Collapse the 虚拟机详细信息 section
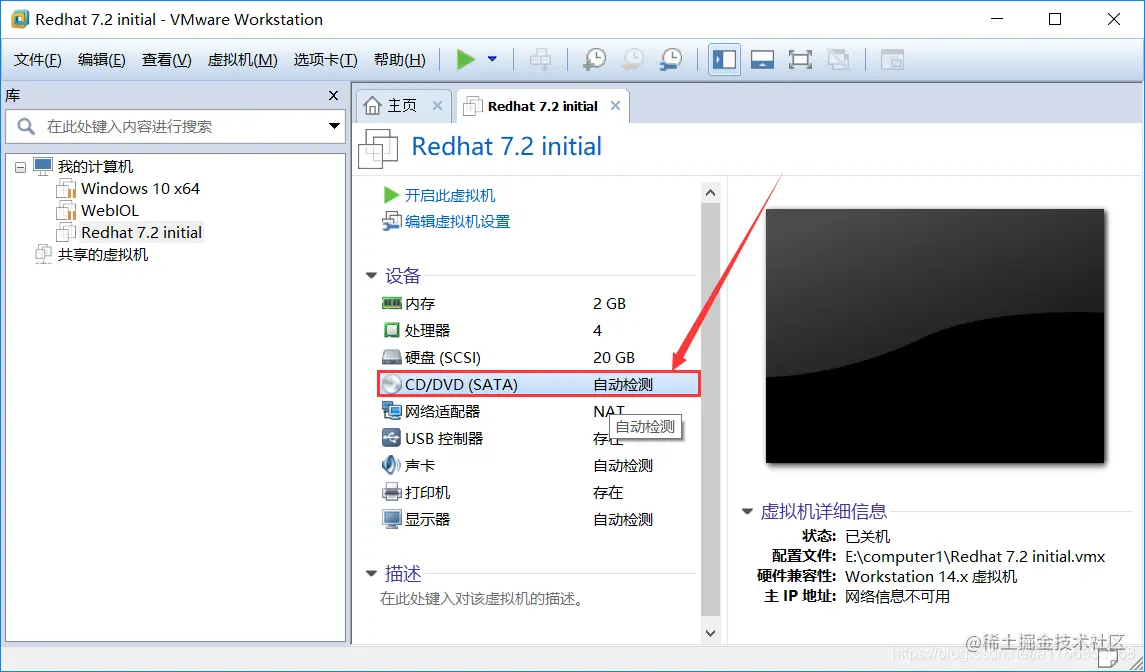1145x672 pixels. (x=747, y=511)
